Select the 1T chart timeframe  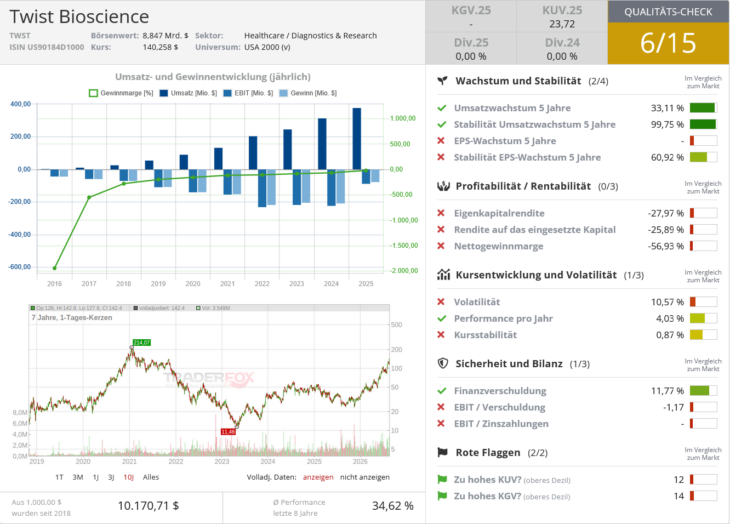click(59, 477)
